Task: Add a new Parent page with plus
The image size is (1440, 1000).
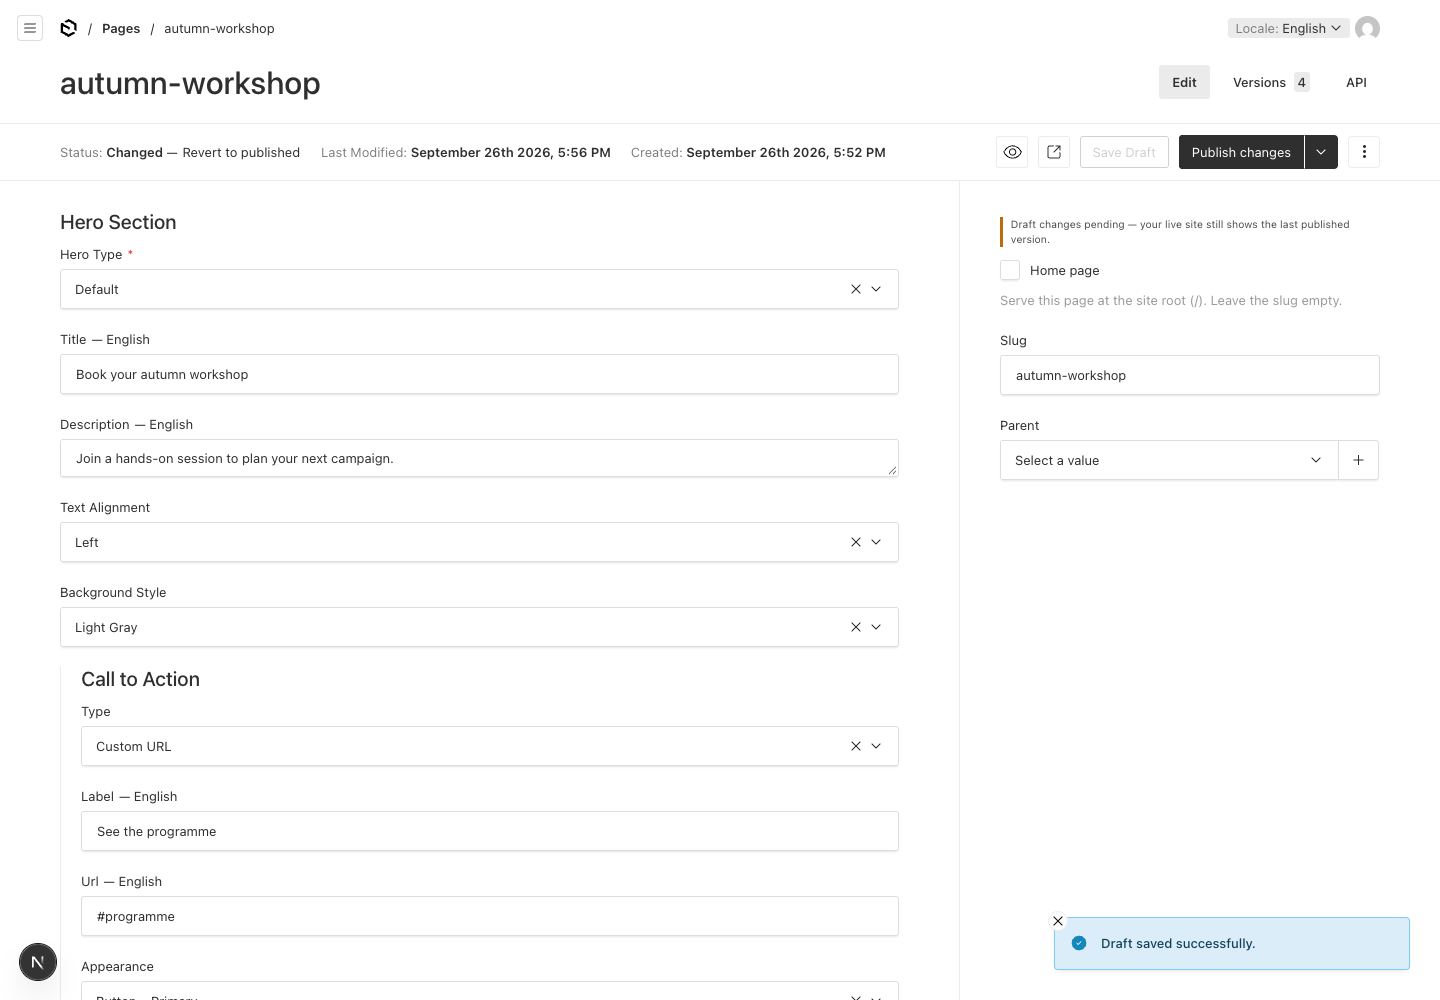Action: pos(1358,460)
